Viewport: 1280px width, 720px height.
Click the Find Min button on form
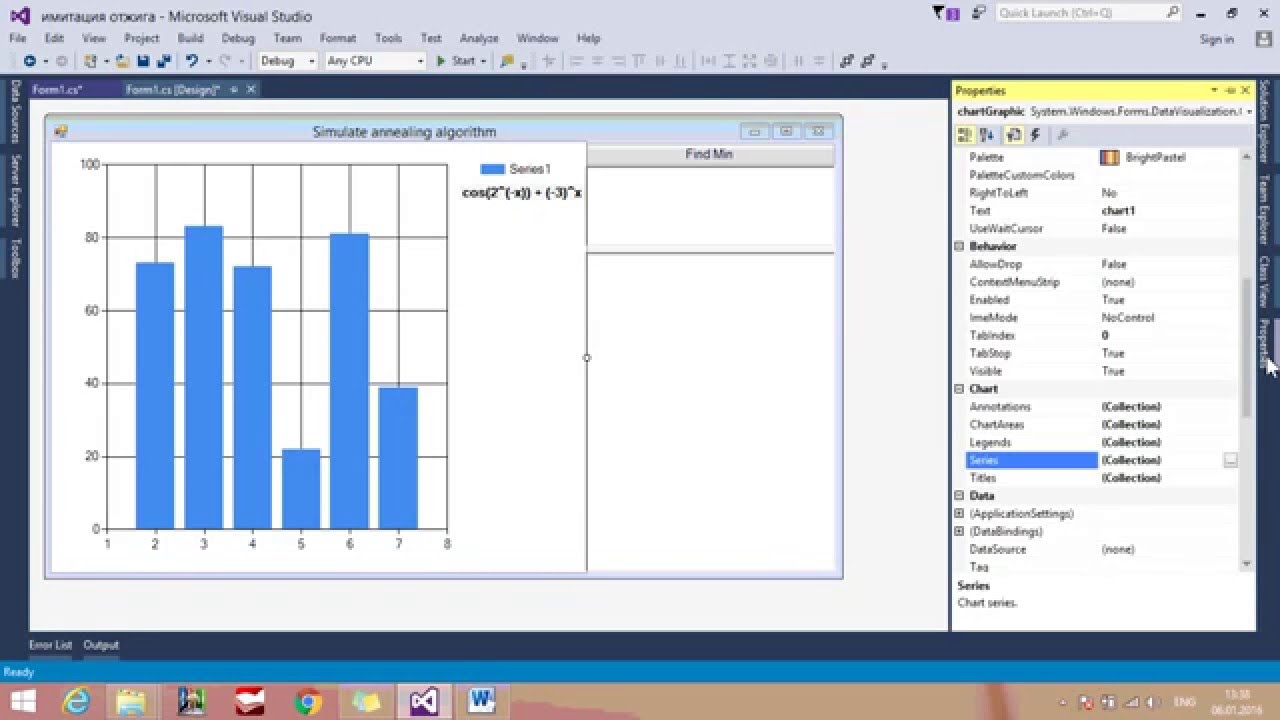pyautogui.click(x=710, y=154)
